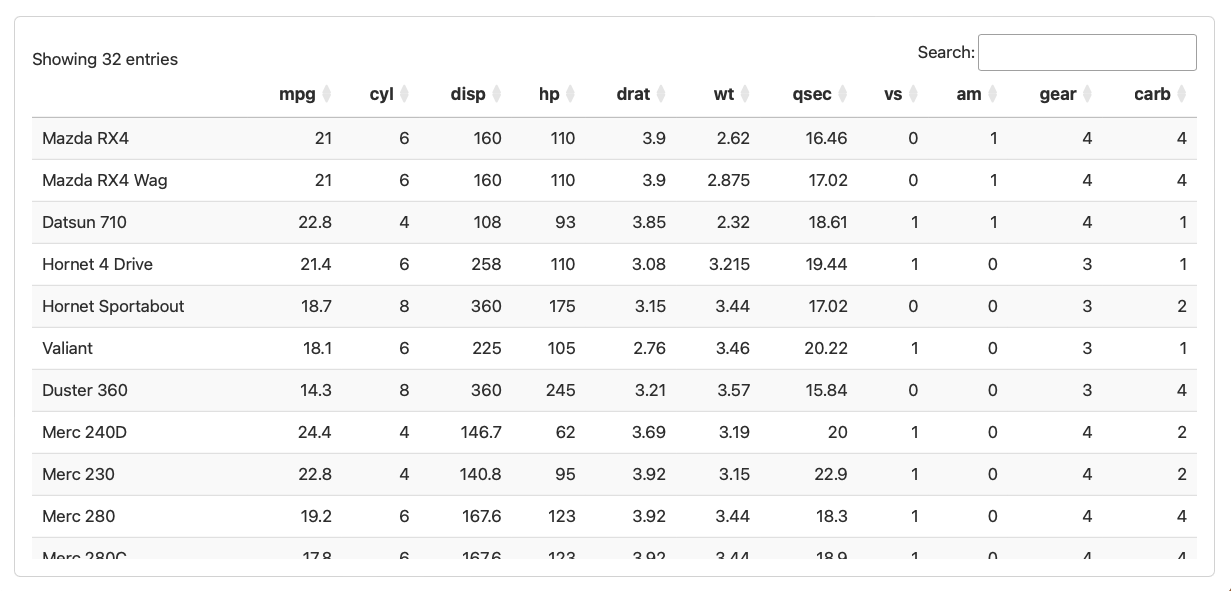Click the hp column sort arrows
Viewport: 1231px width, 591px height.
click(x=569, y=94)
